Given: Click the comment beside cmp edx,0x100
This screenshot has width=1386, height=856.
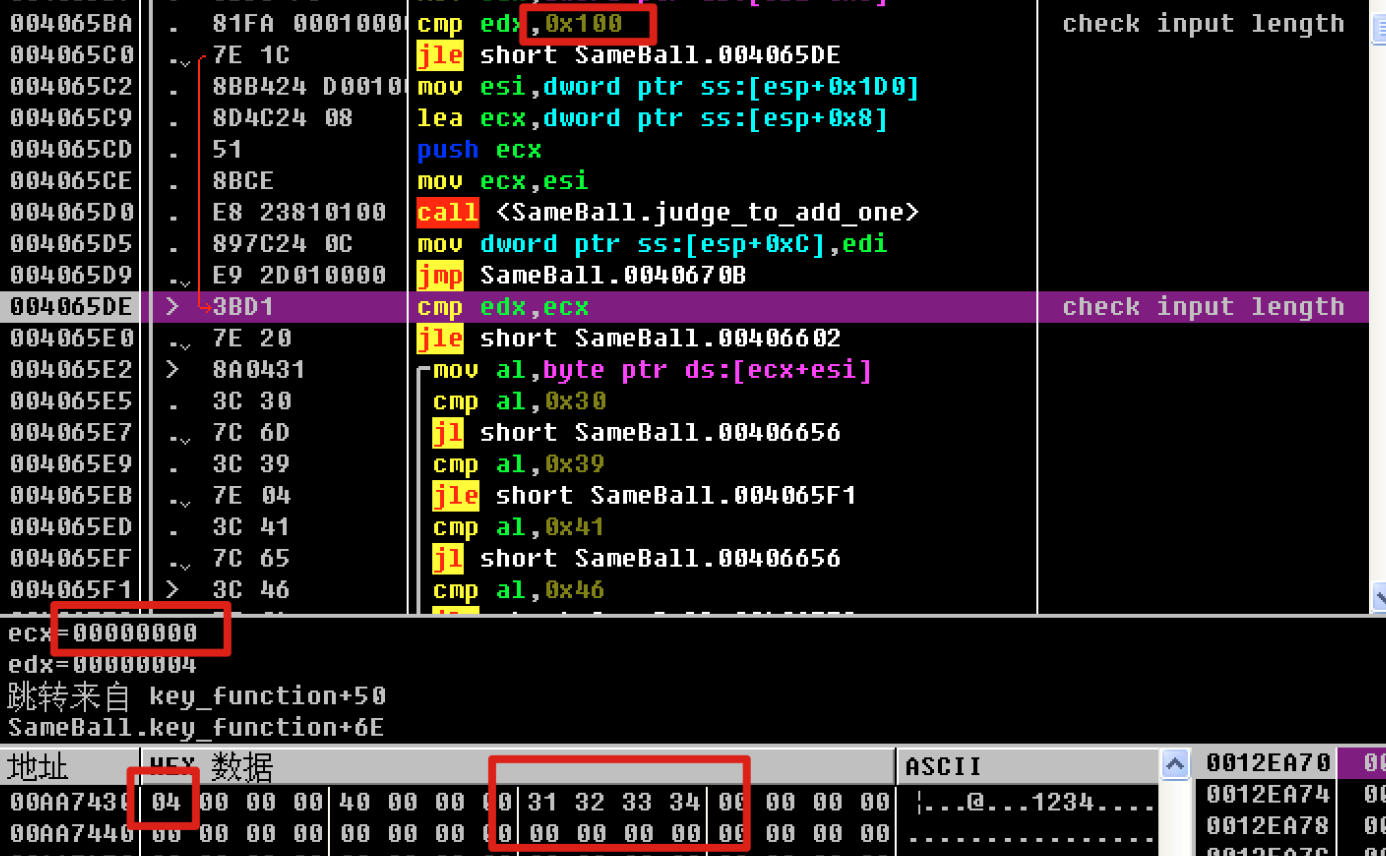Looking at the screenshot, I should point(1203,24).
